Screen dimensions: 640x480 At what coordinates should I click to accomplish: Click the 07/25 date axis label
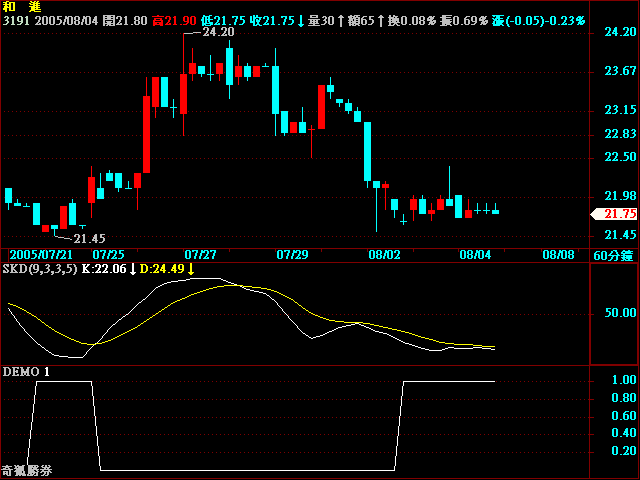point(108,255)
